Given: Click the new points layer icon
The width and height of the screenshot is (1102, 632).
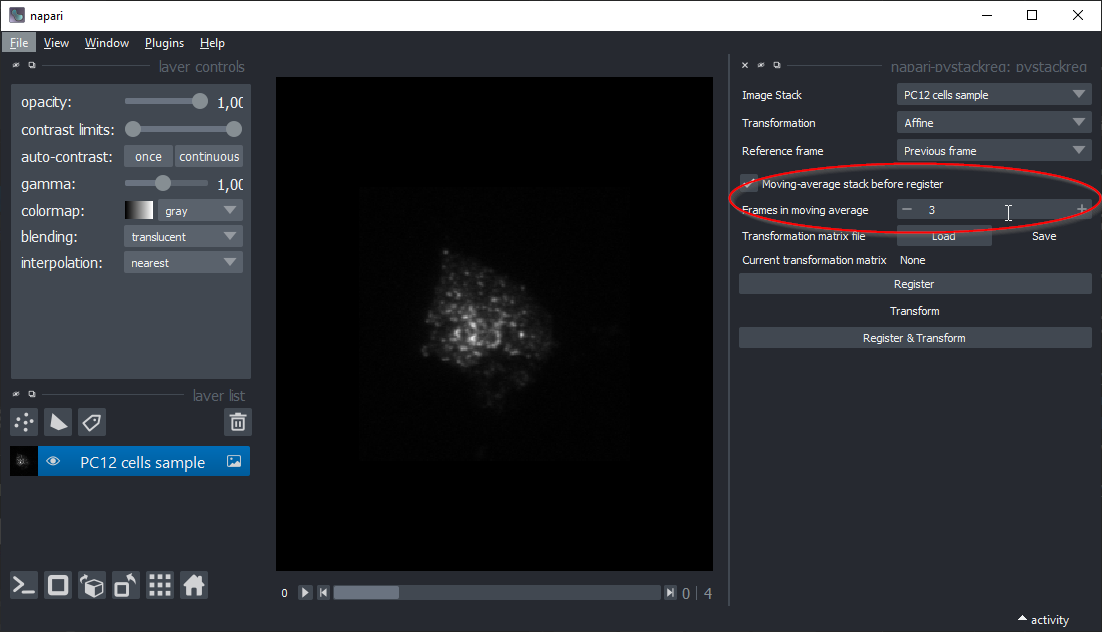Looking at the screenshot, I should (x=25, y=422).
